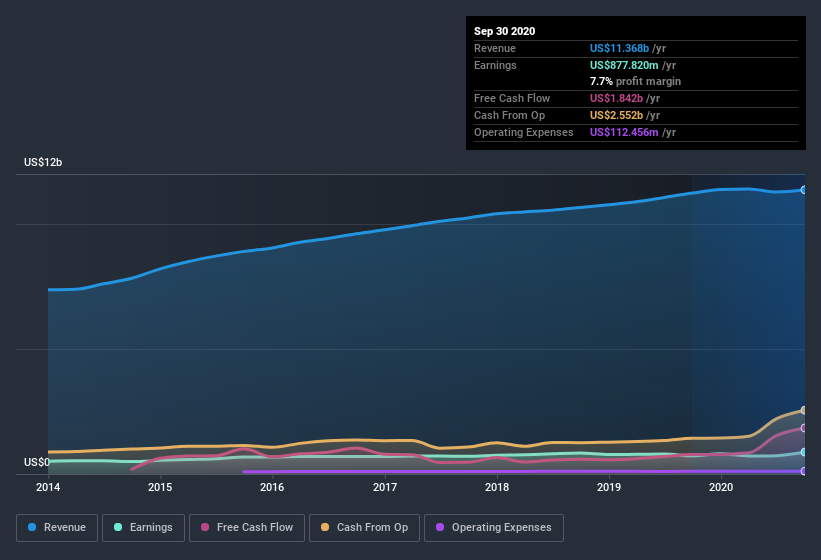Click the 2015 x-axis label
This screenshot has height=560, width=821.
point(160,487)
